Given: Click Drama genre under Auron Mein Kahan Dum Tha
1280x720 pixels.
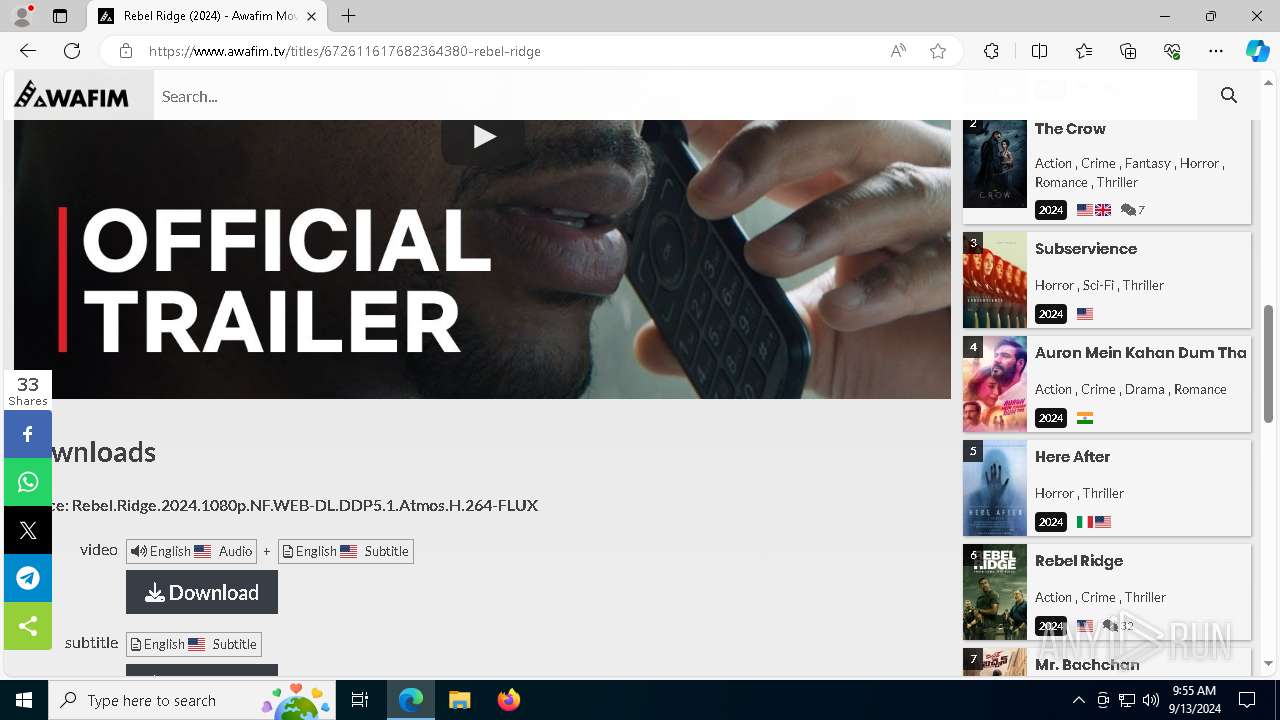Looking at the screenshot, I should click(1145, 389).
